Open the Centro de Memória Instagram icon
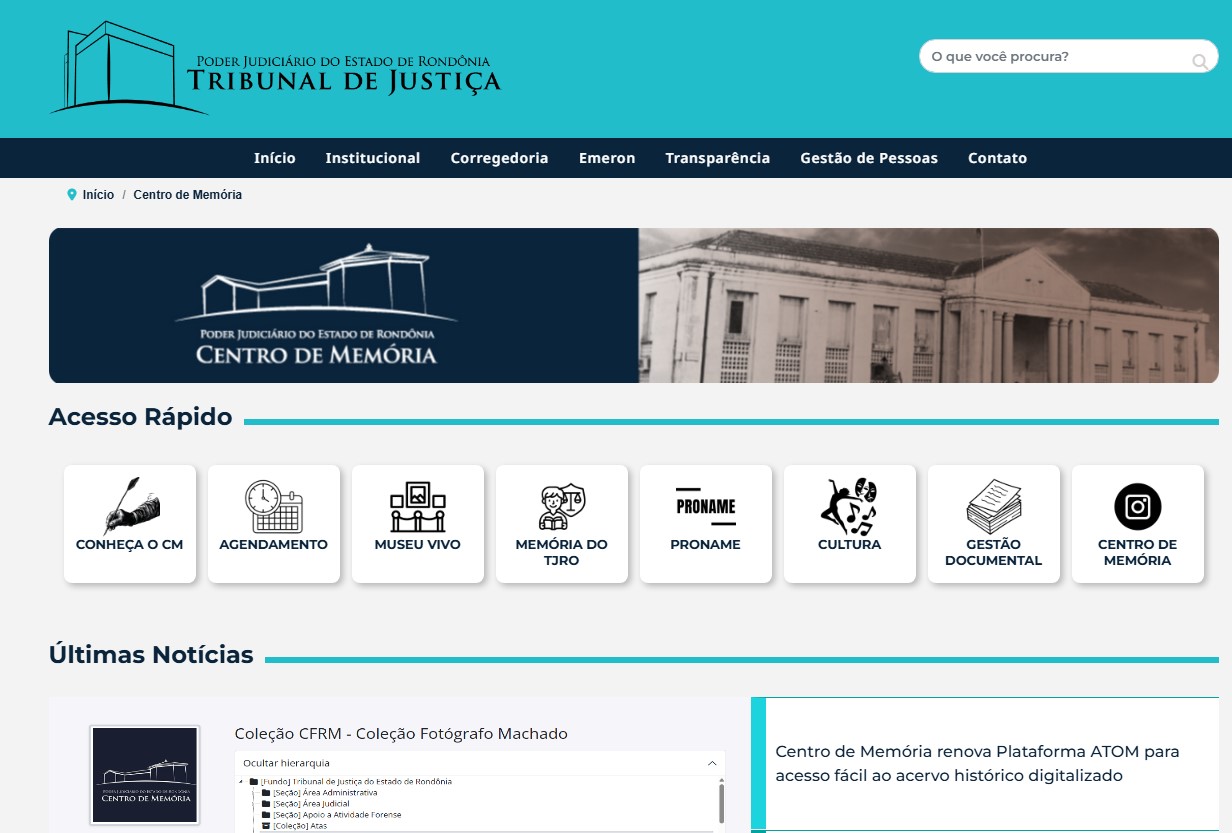This screenshot has height=833, width=1232. coord(1137,507)
